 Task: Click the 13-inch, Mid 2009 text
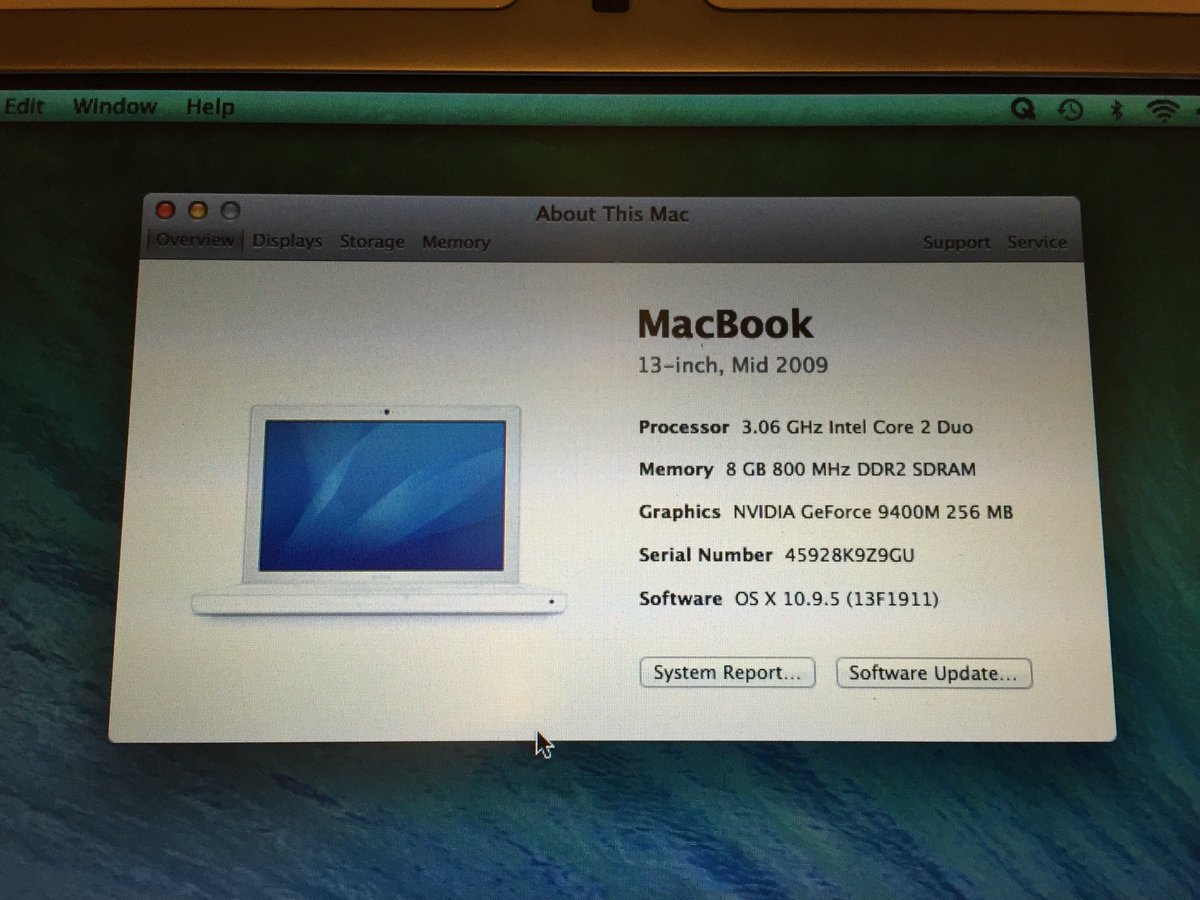(x=733, y=365)
